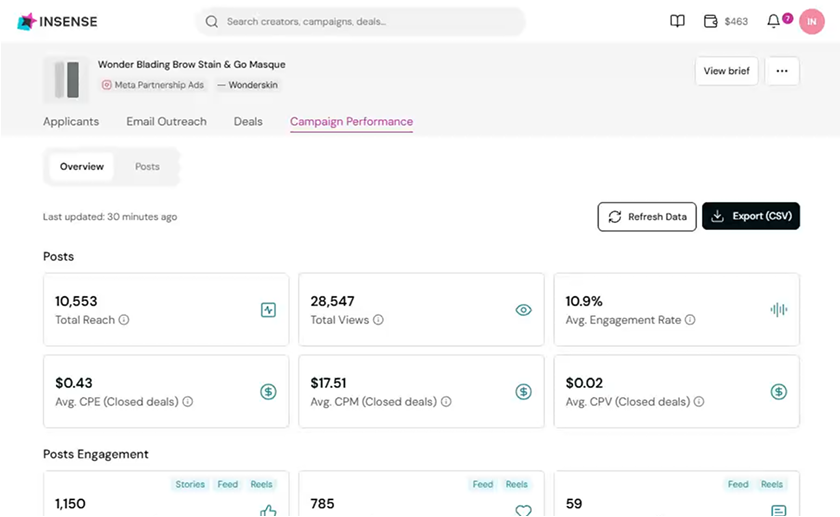Screen dimensions: 840x517
Task: Click the Instagram icon beside Meta Partnership Ads
Action: click(107, 85)
